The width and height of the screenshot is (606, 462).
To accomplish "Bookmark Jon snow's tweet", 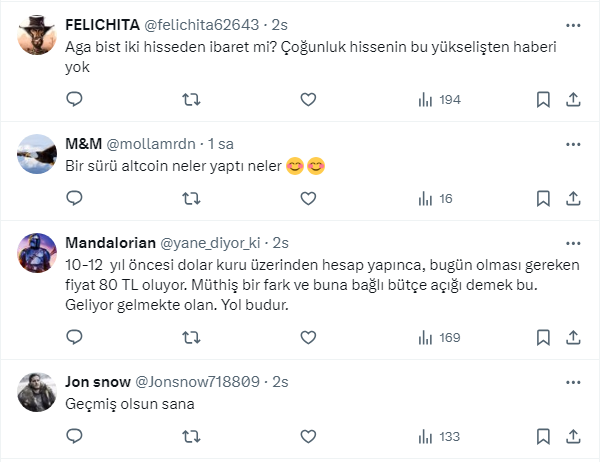I will [543, 436].
